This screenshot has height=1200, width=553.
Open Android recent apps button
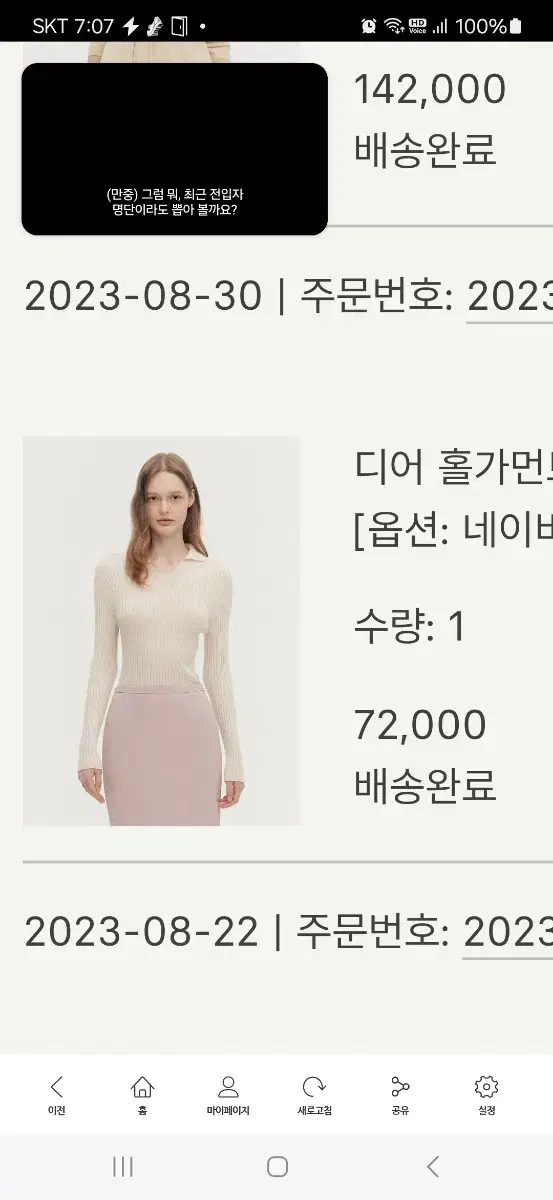click(123, 1166)
